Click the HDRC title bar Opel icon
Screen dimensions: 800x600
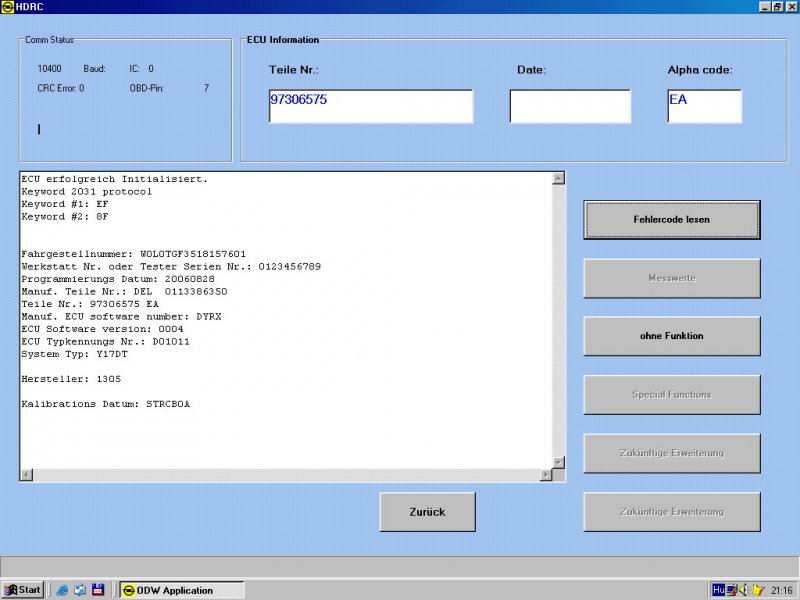[x=8, y=7]
